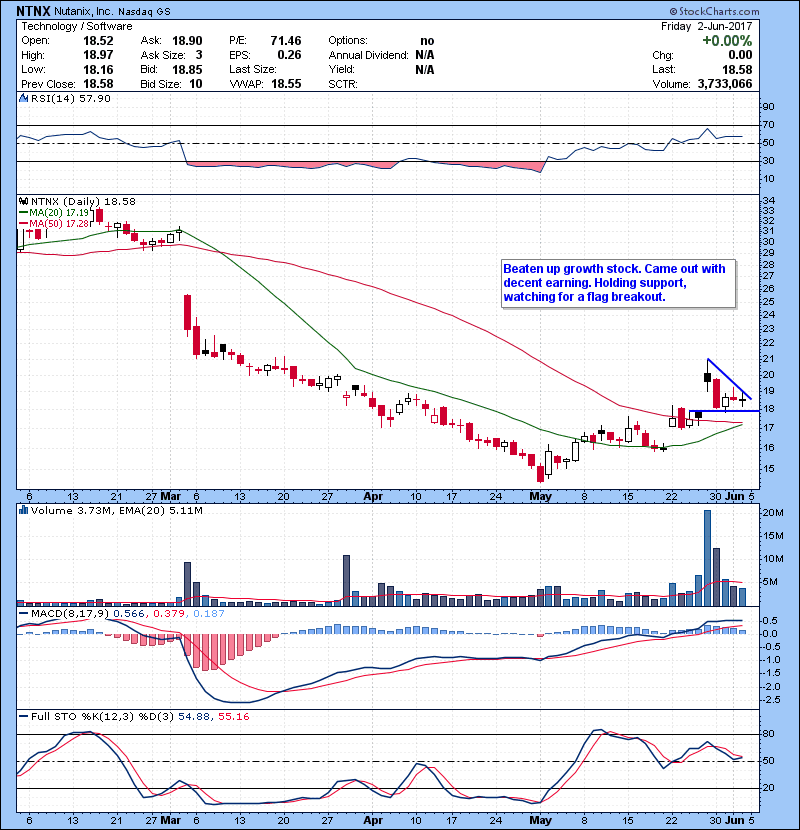Click the Bid price 18.85
Screen dimensions: 800x830
187,69
